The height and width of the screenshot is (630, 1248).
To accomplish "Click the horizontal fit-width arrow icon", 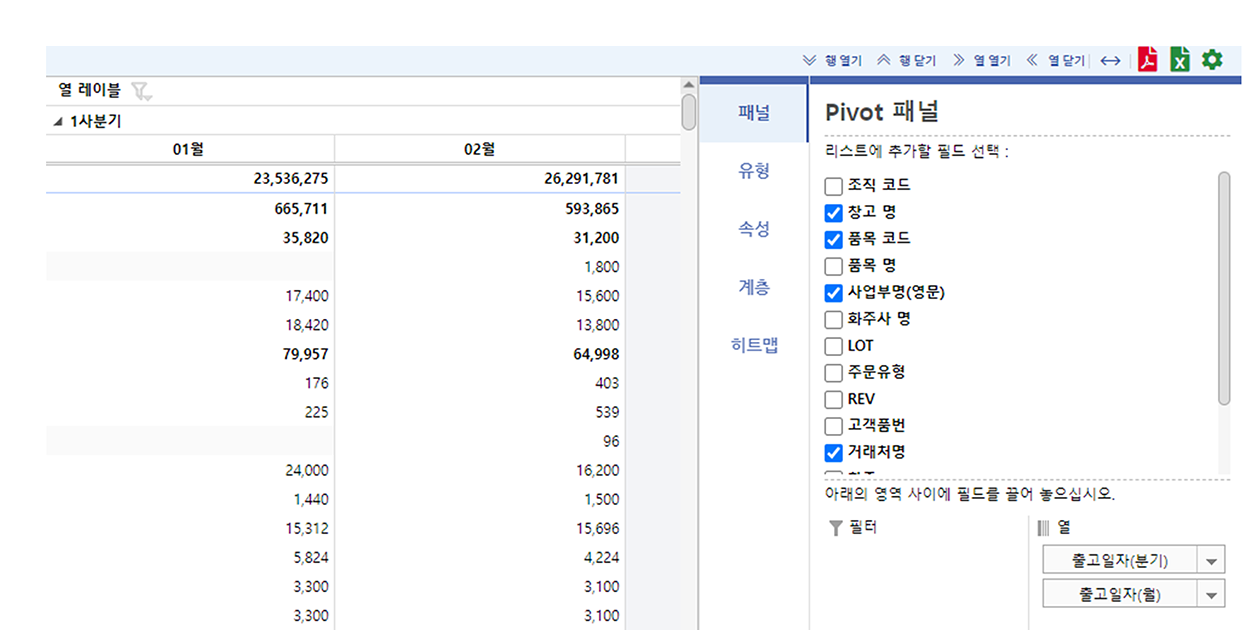I will tap(1110, 61).
